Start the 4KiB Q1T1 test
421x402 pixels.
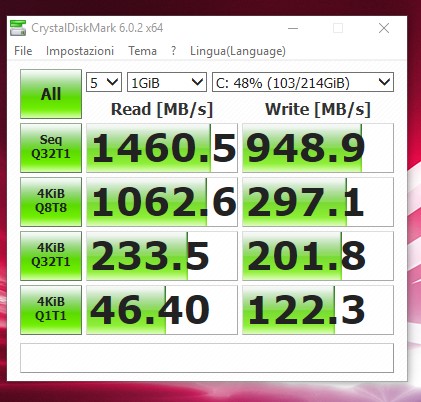tap(51, 310)
